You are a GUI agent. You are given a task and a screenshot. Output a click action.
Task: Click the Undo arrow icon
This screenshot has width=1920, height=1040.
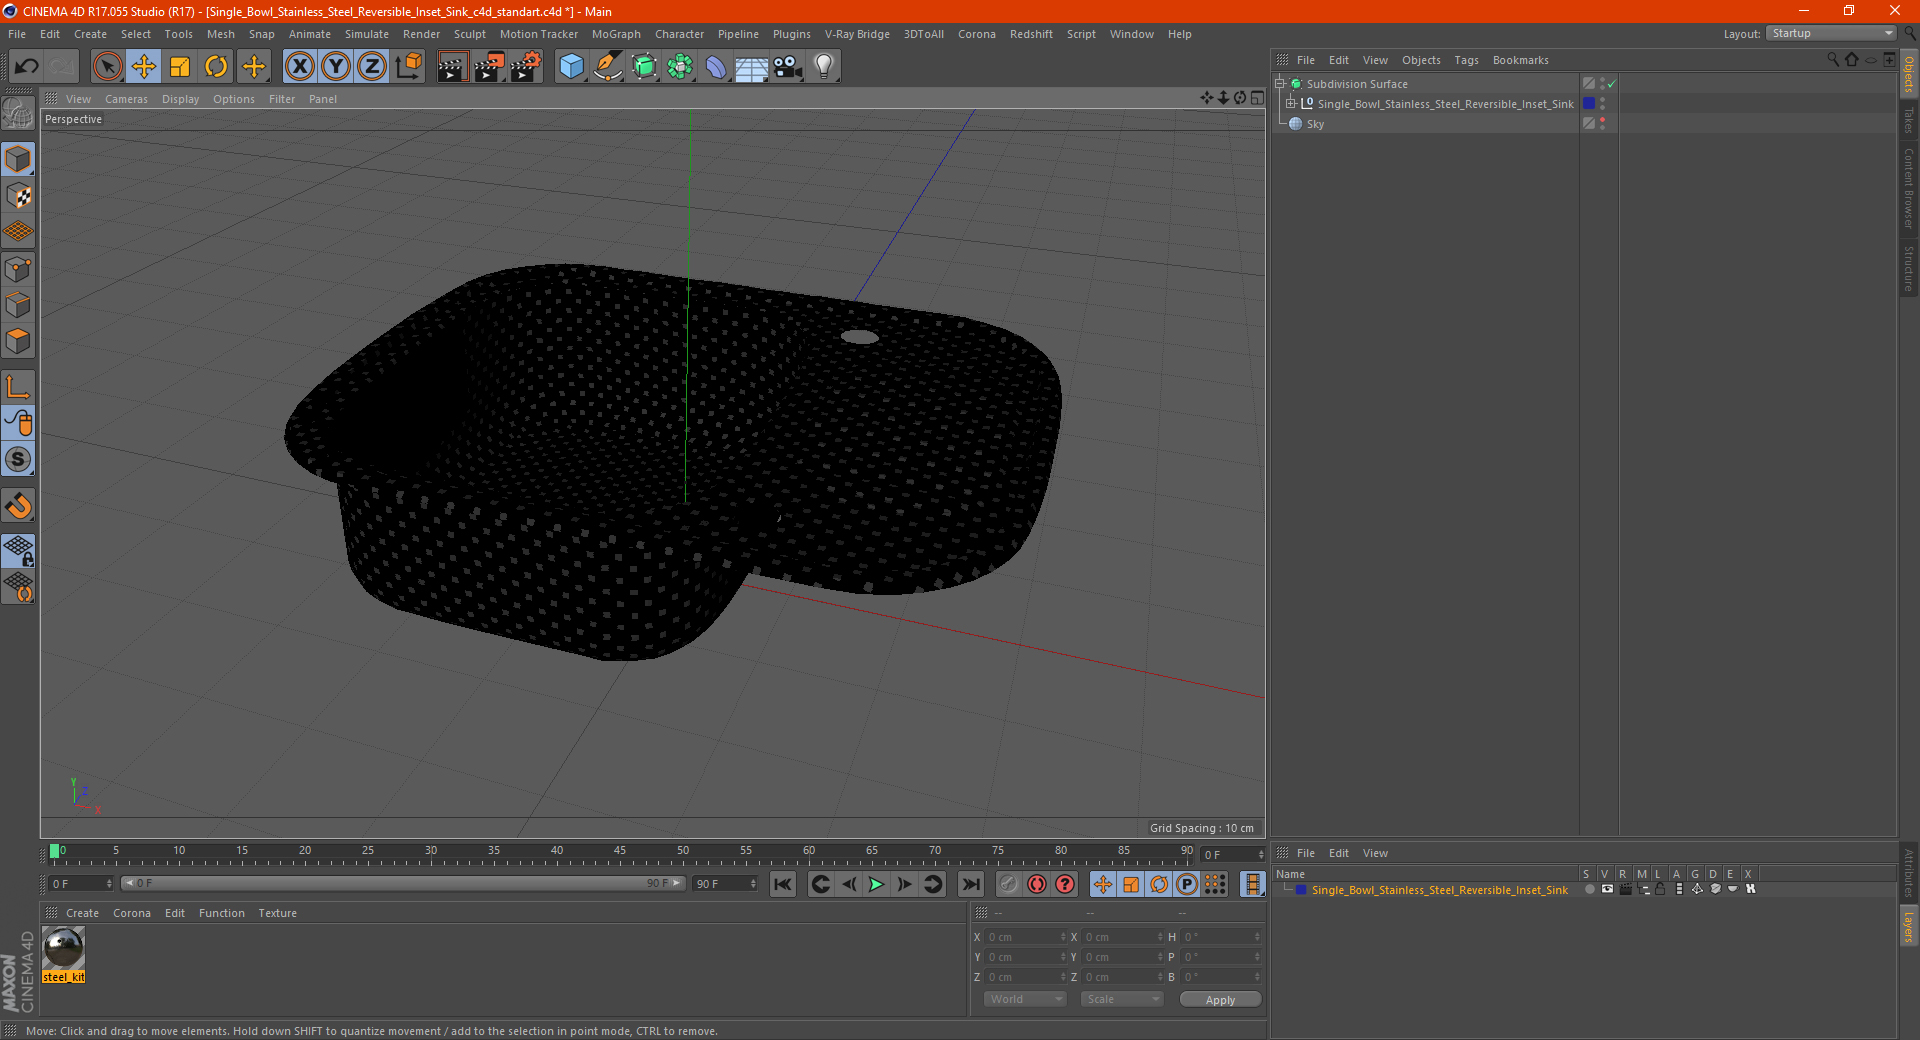27,67
